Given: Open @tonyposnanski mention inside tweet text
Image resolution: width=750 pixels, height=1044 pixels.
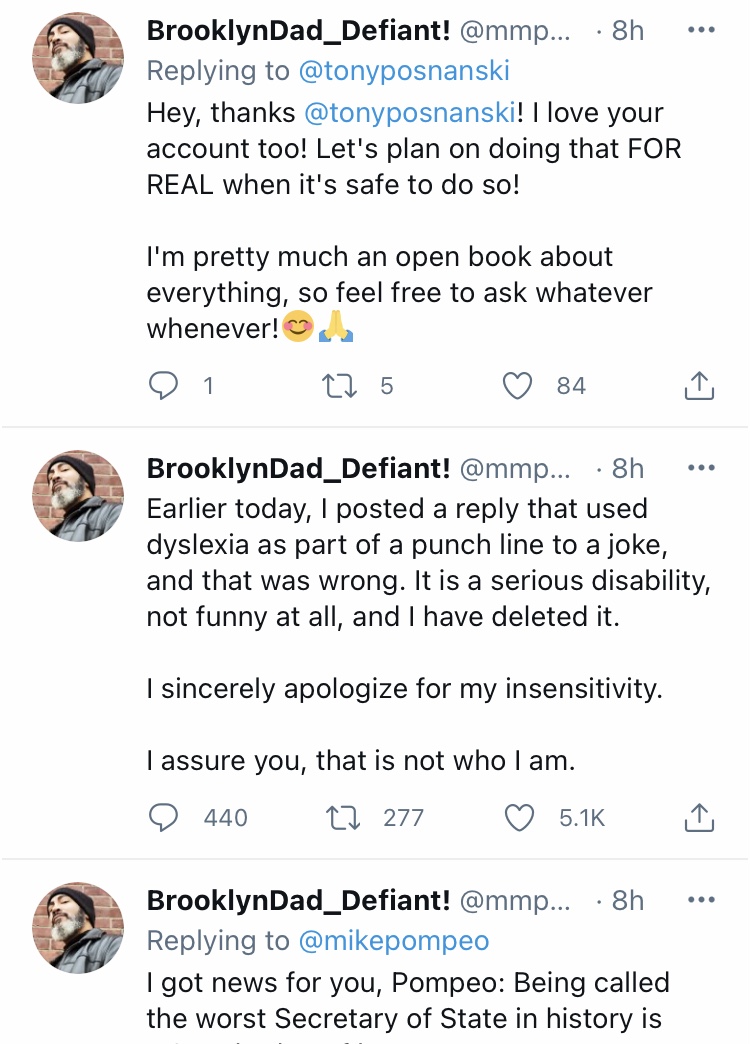Looking at the screenshot, I should click(410, 113).
